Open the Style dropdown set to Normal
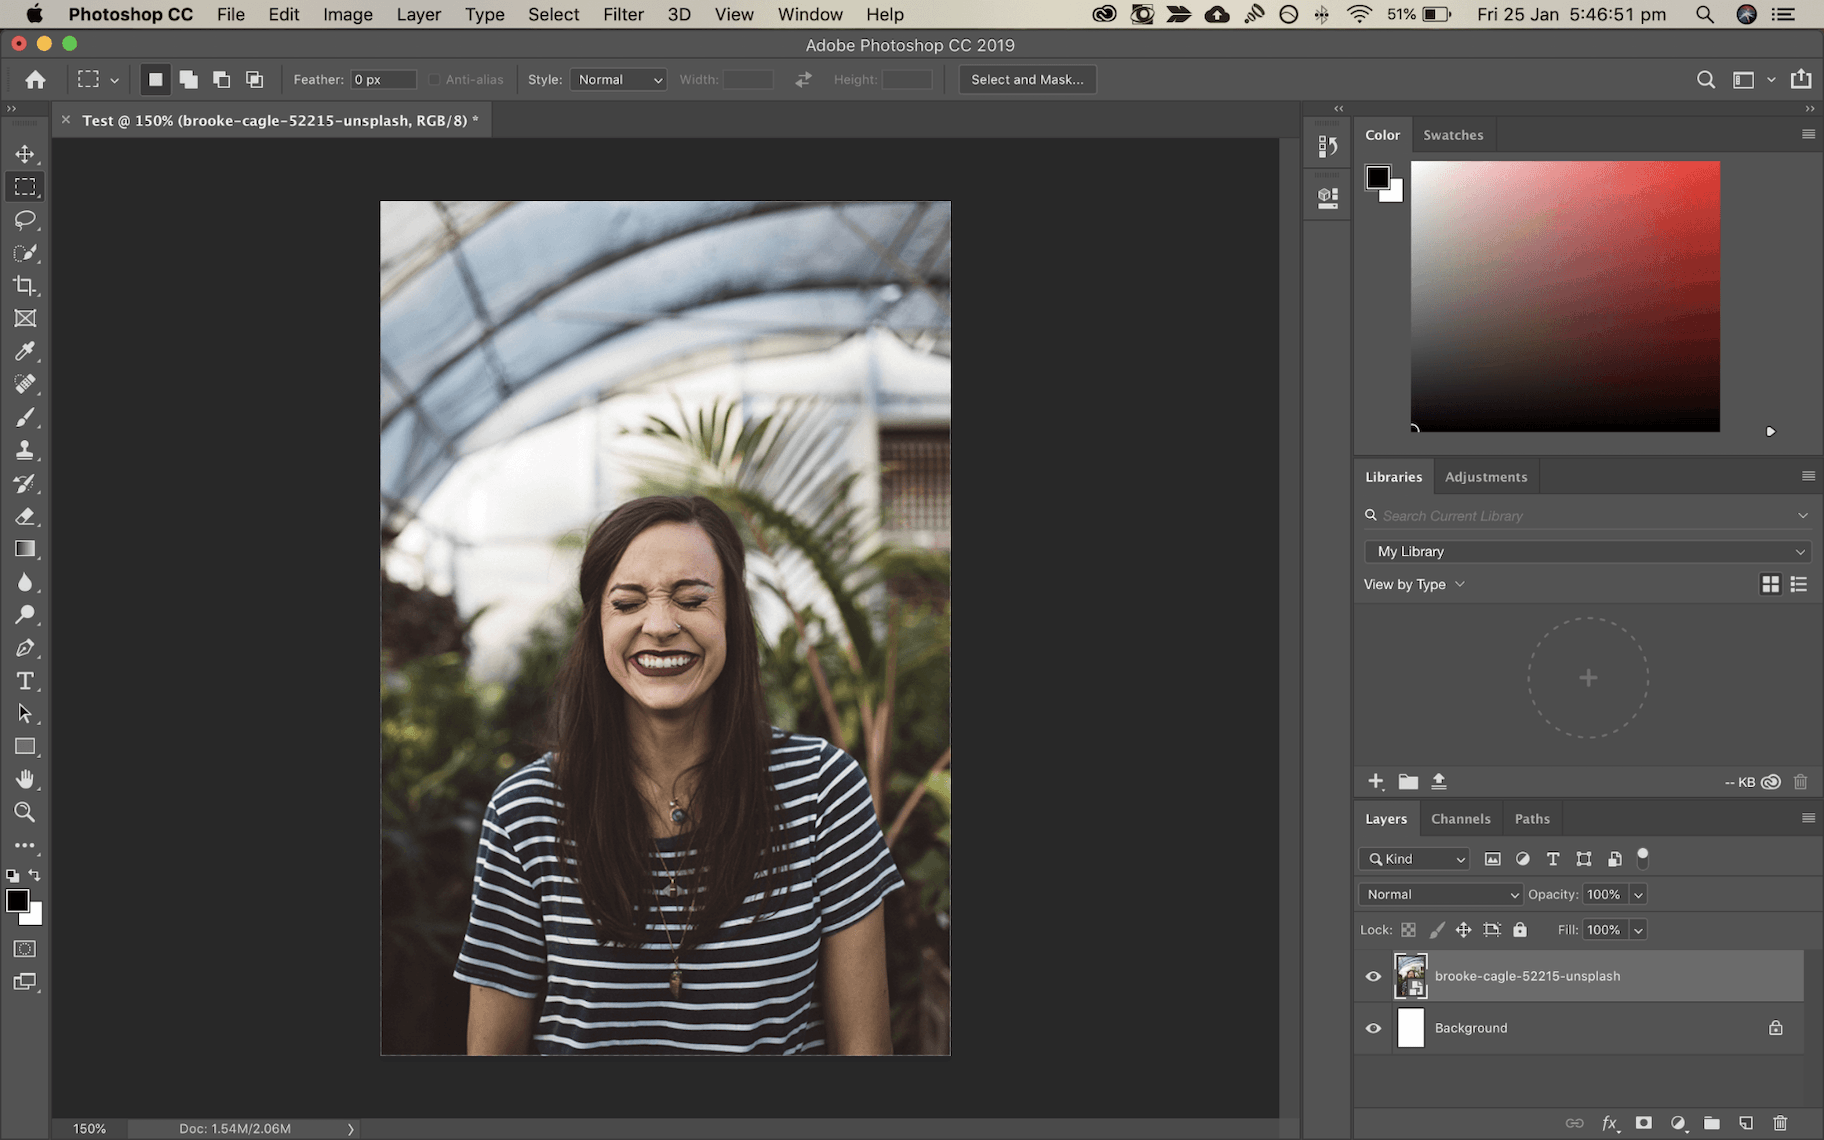 click(x=619, y=80)
